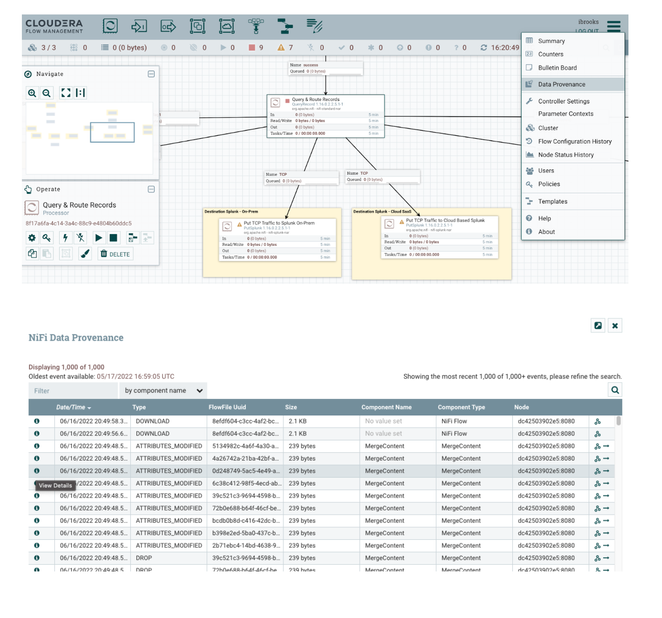View details of first DOWNLOAD event
This screenshot has height=618, width=662.
click(37, 421)
